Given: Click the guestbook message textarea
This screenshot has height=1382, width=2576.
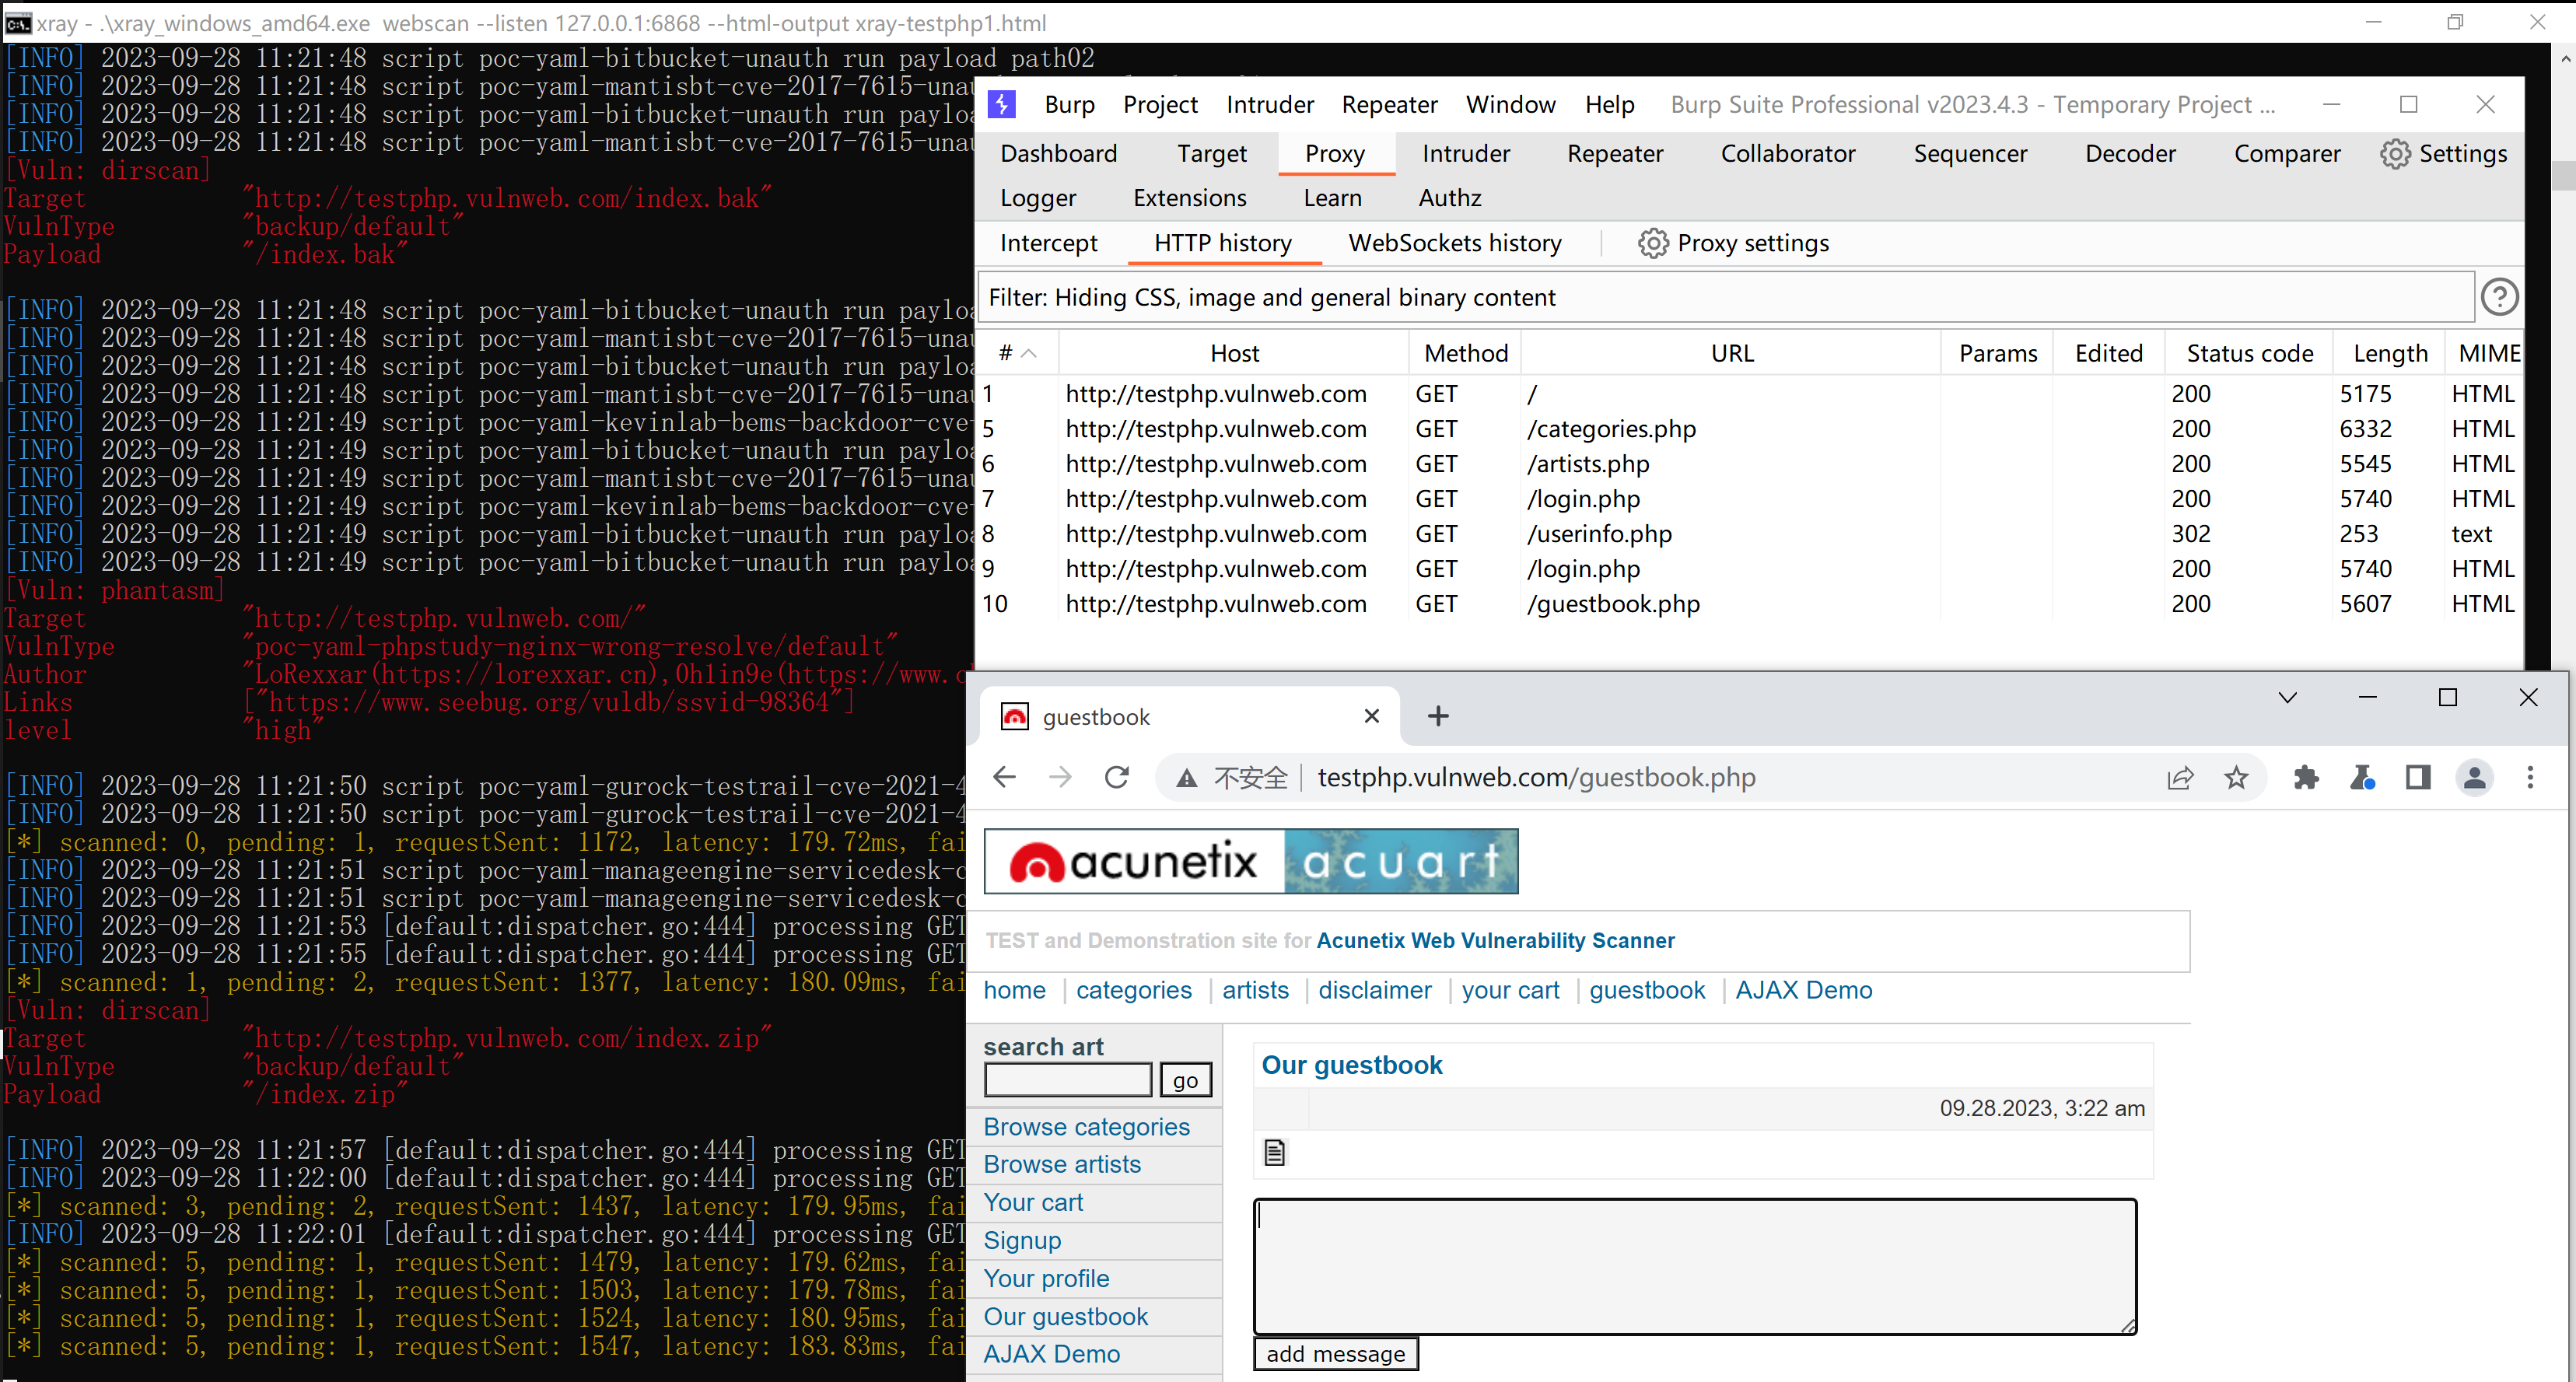Looking at the screenshot, I should (1695, 1266).
